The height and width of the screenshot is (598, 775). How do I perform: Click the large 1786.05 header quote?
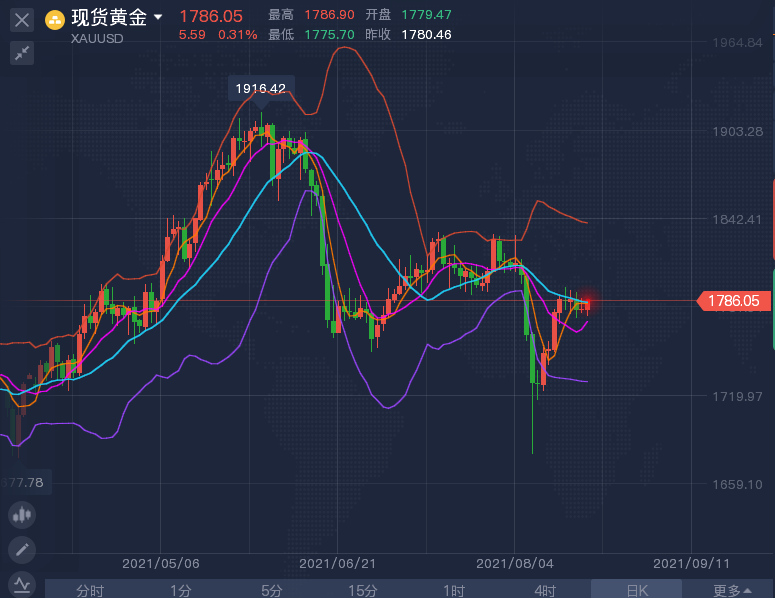click(x=211, y=16)
